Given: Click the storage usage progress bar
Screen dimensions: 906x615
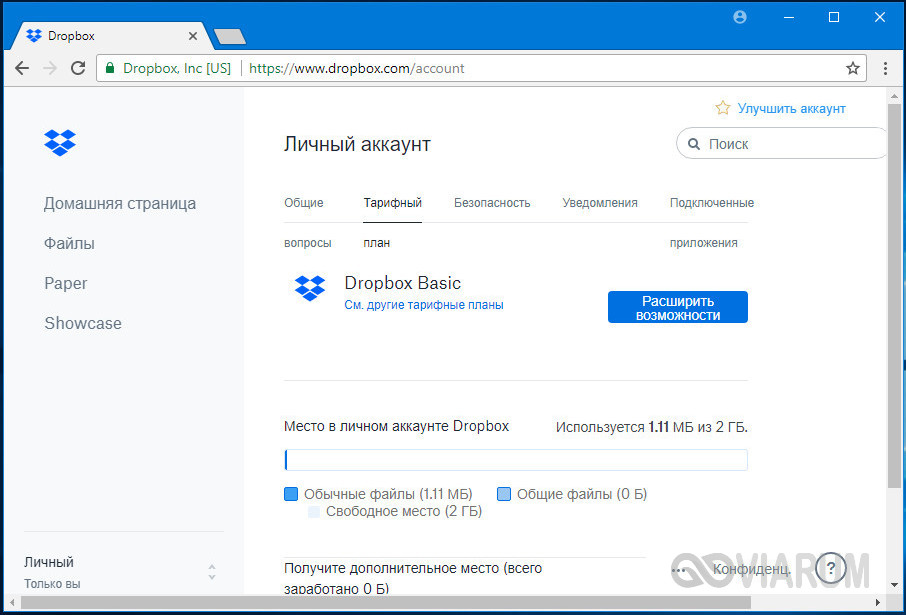Looking at the screenshot, I should [516, 460].
